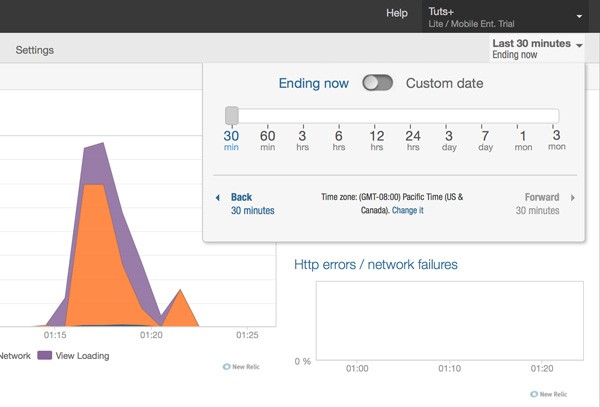
Task: Click the New Relic logo below the area chart
Action: click(x=241, y=366)
